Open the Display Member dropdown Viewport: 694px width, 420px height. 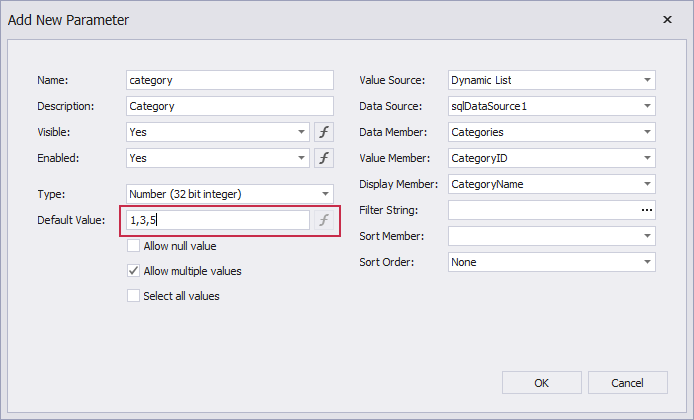[647, 184]
